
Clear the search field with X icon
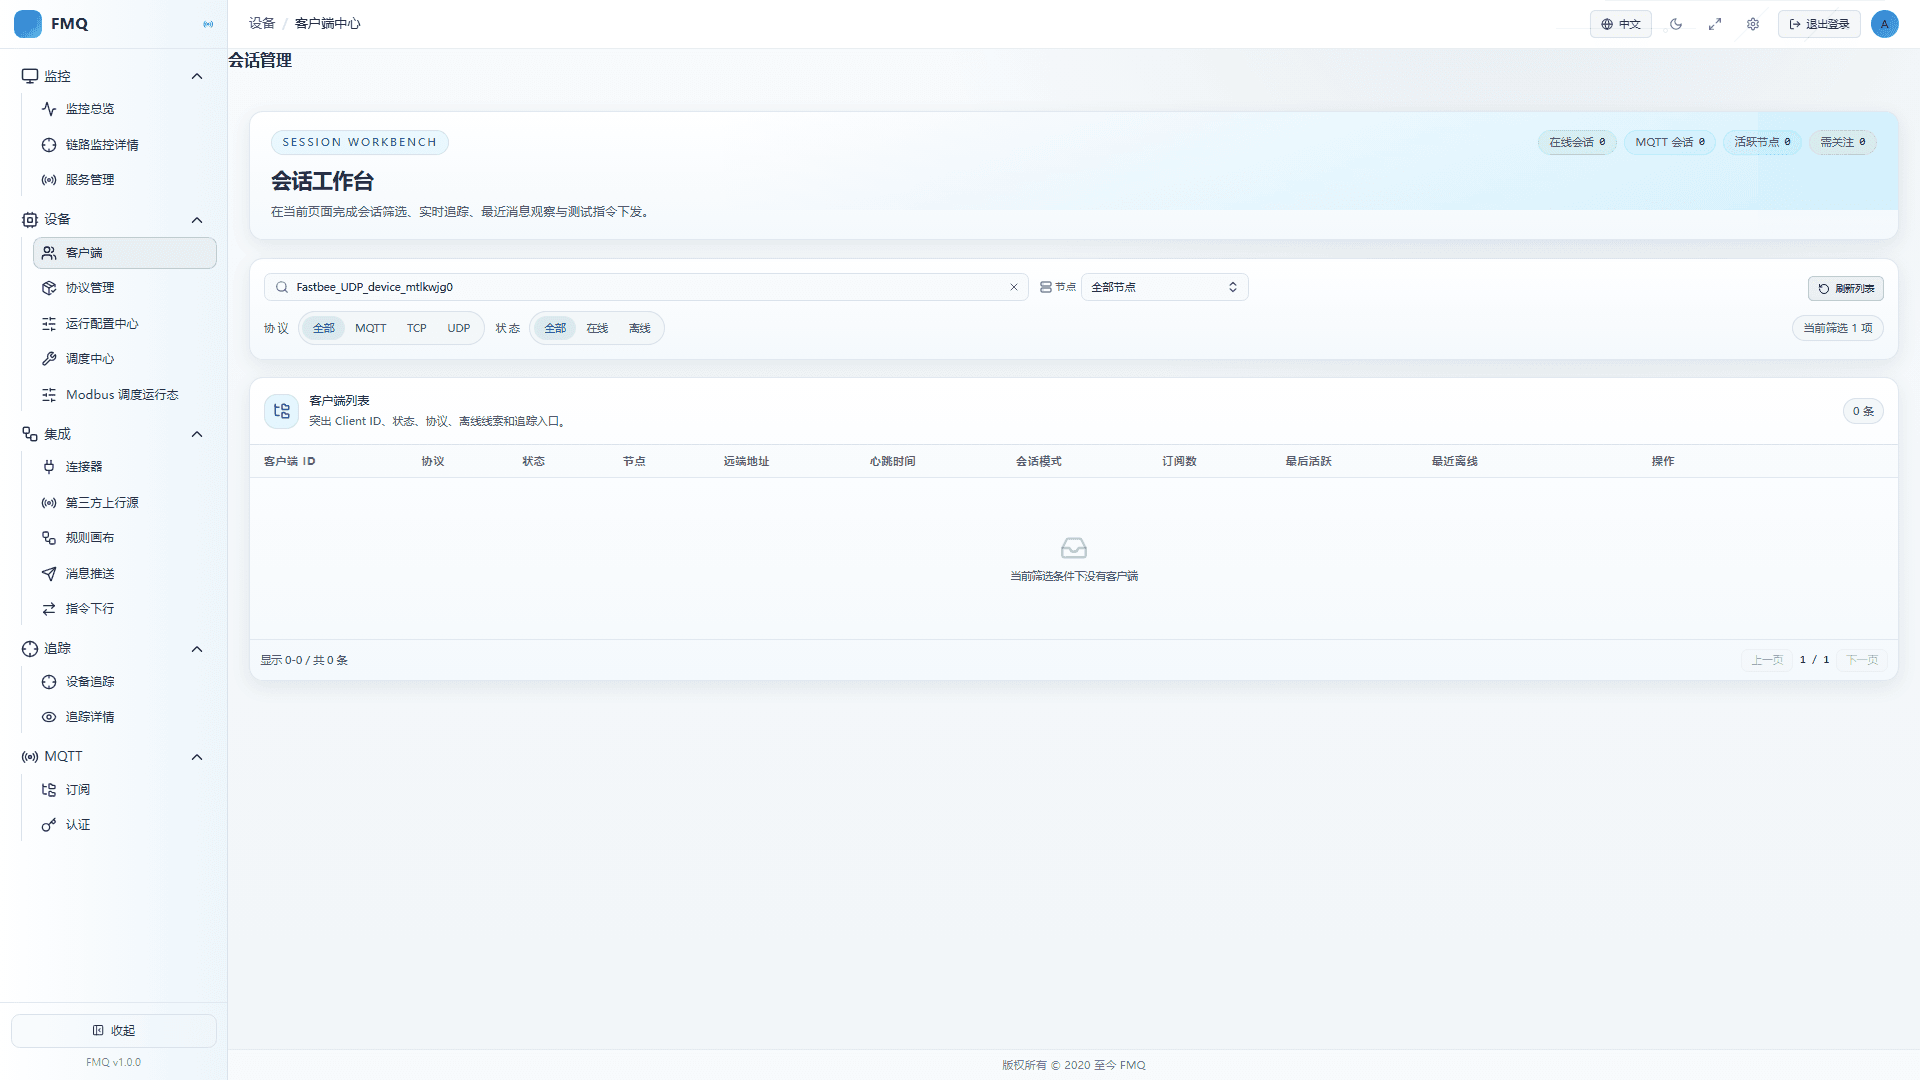[1013, 287]
